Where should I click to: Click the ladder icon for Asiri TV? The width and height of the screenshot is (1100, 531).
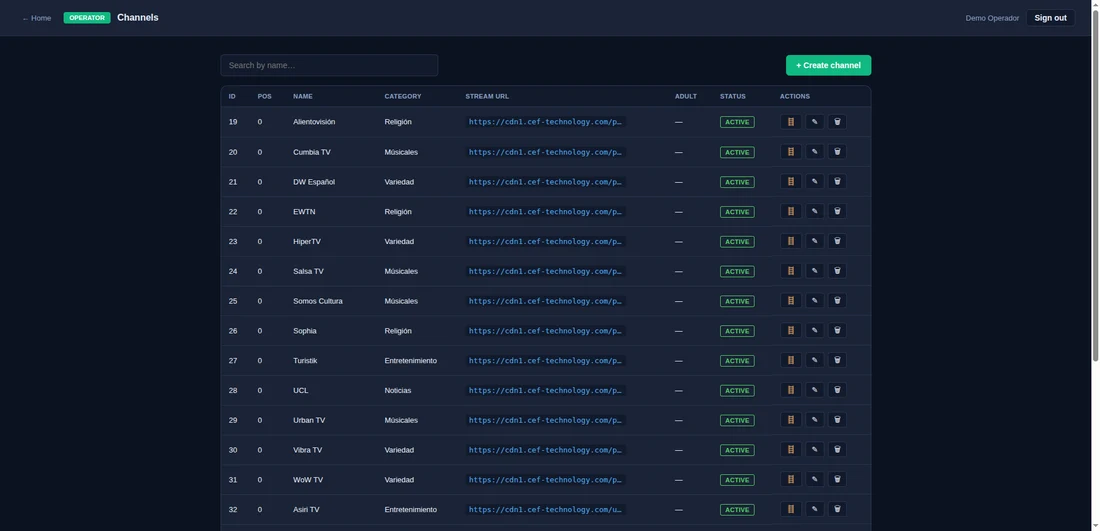click(791, 509)
